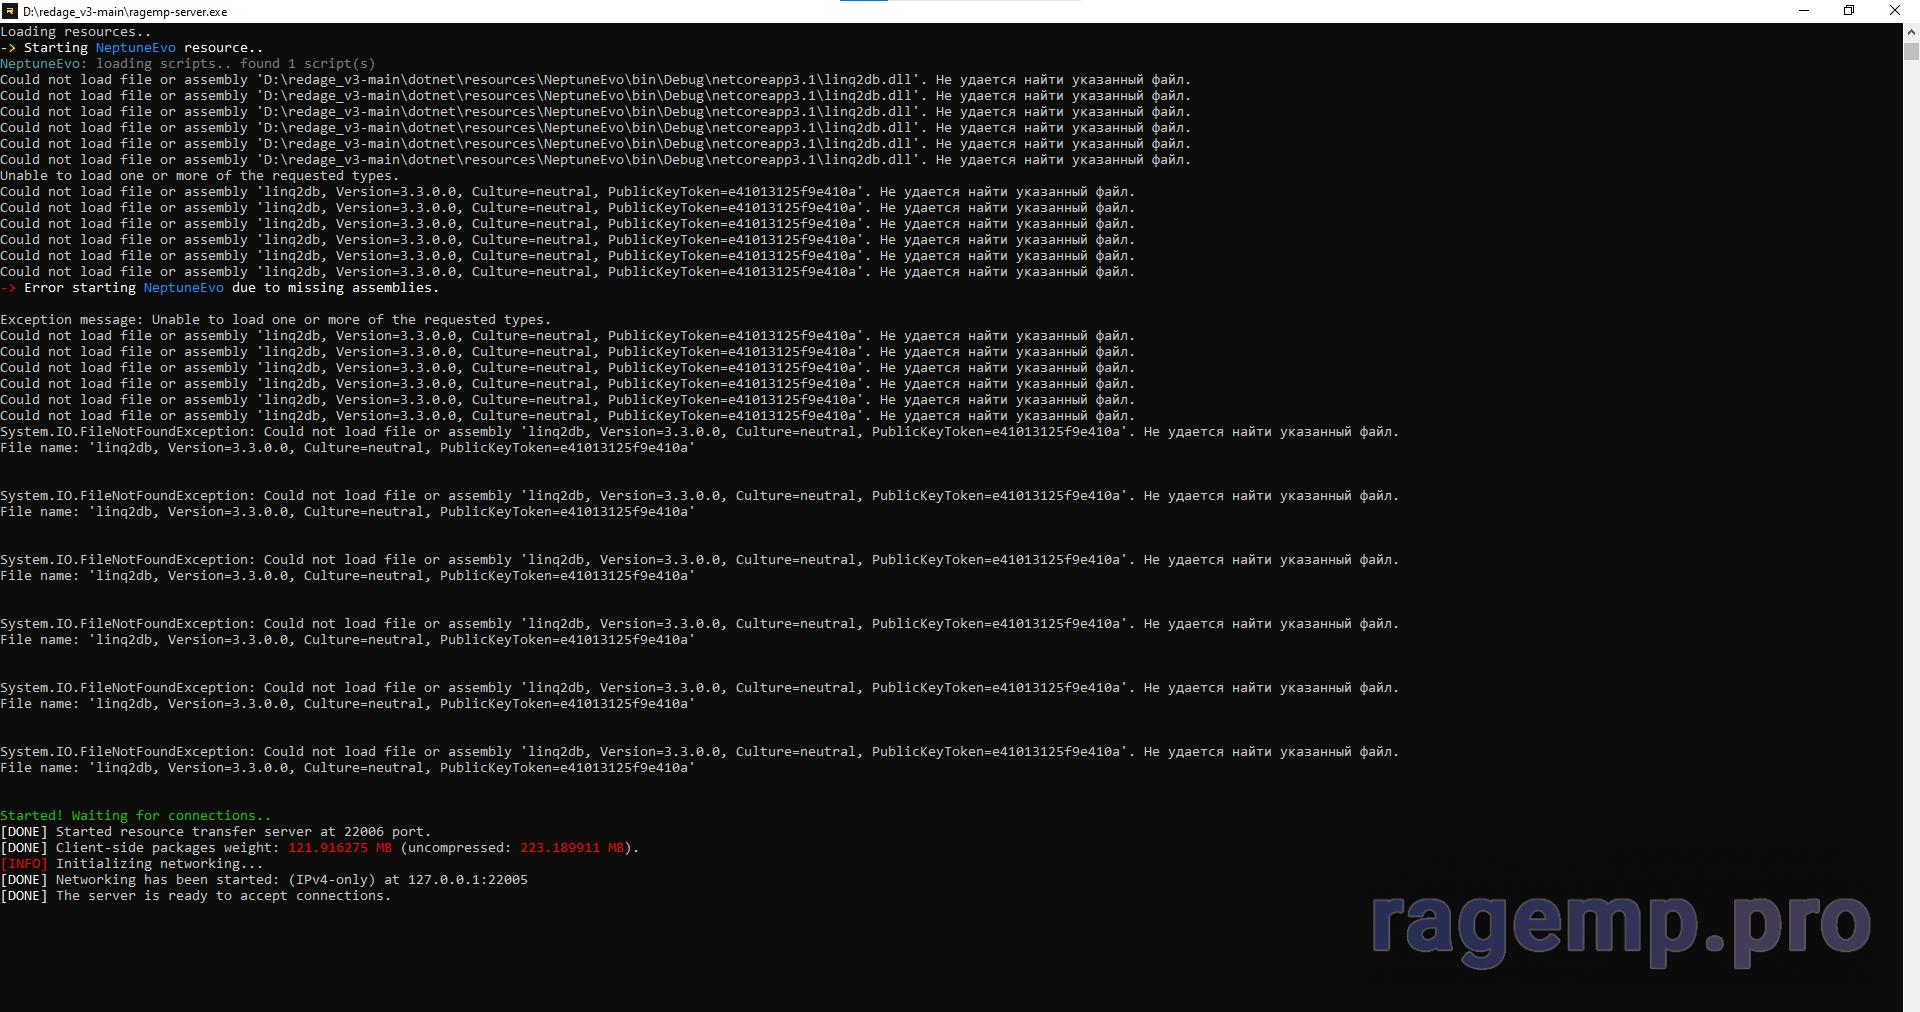Screen dimensions: 1920x1012
Task: Click '[INFO] Initializing networking...' line
Action: click(132, 864)
